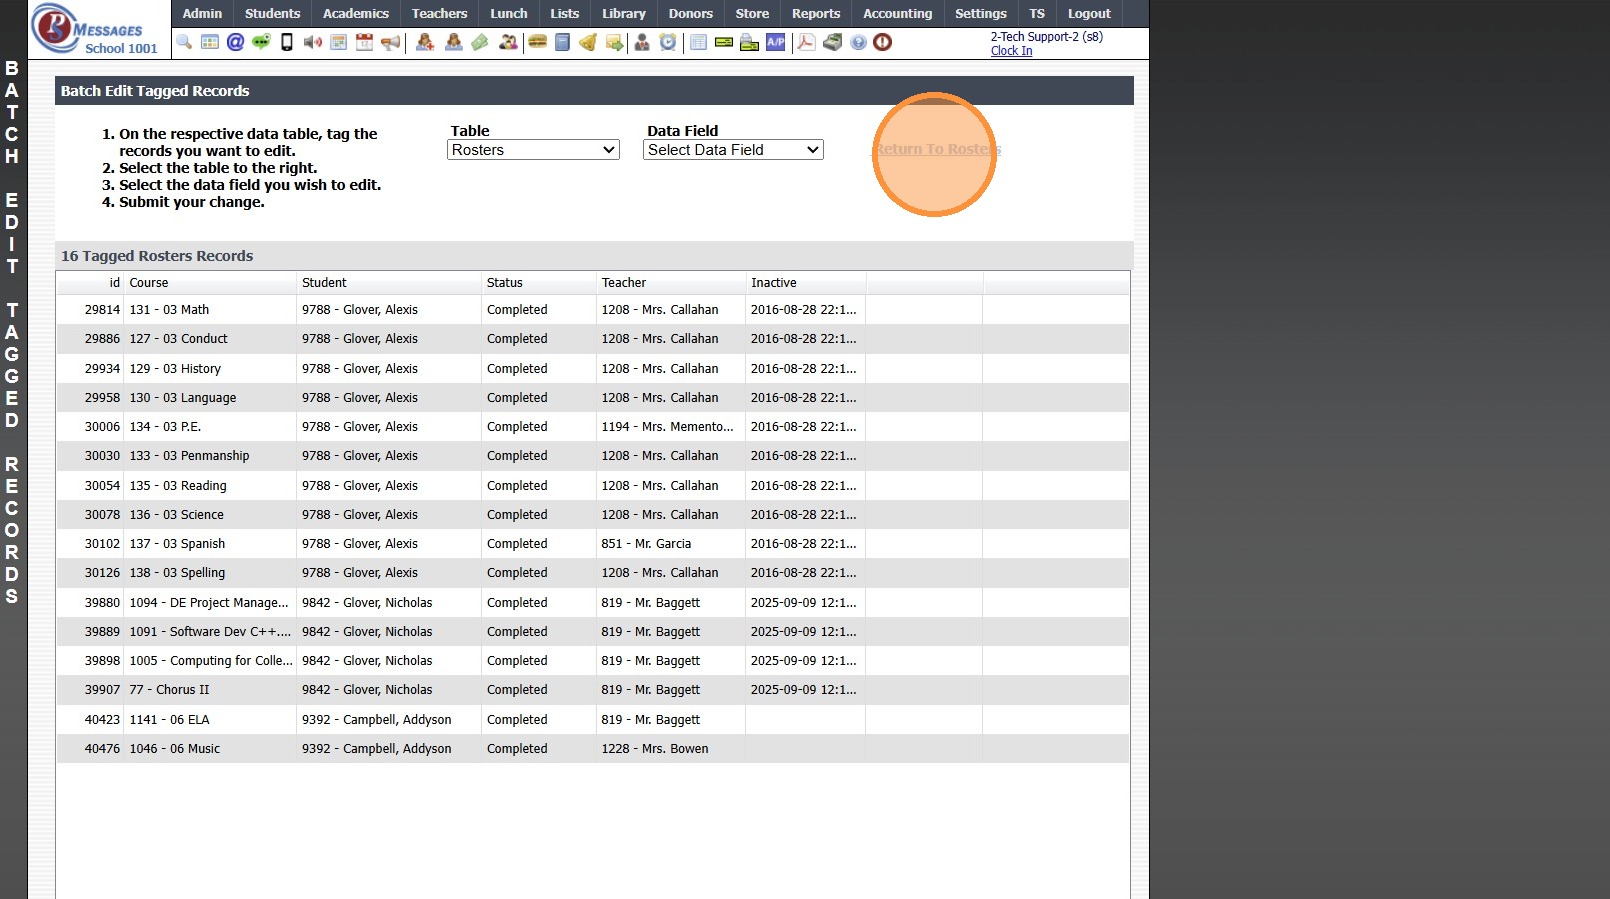Screen dimensions: 1610x899
Task: Open the Teachers menu
Action: (x=440, y=14)
